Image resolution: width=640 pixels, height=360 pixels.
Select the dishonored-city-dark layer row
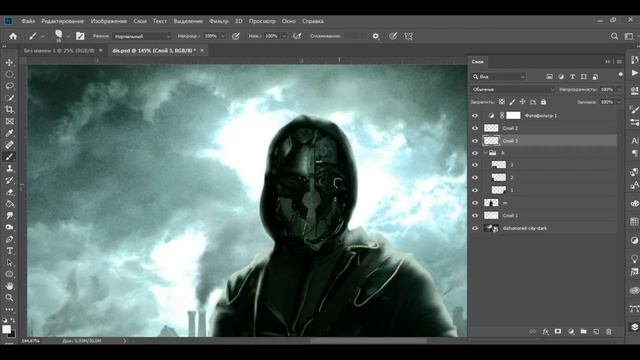[x=549, y=228]
